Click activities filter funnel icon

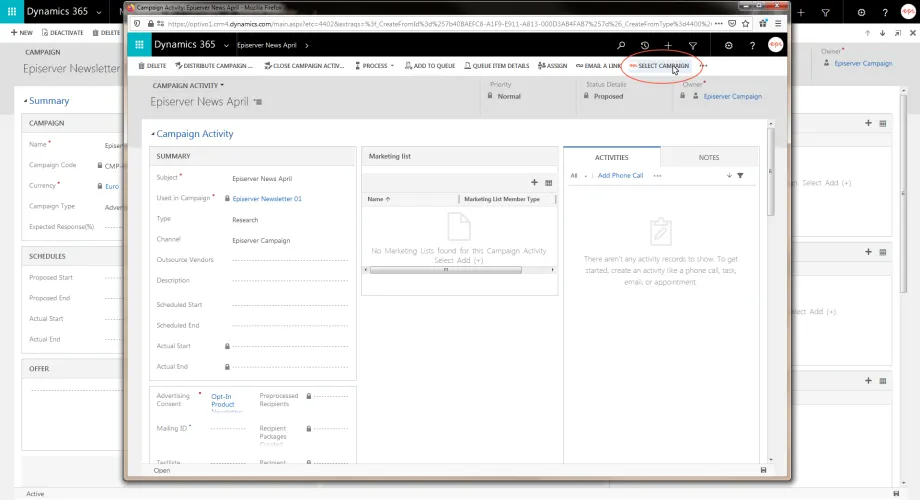(740, 175)
